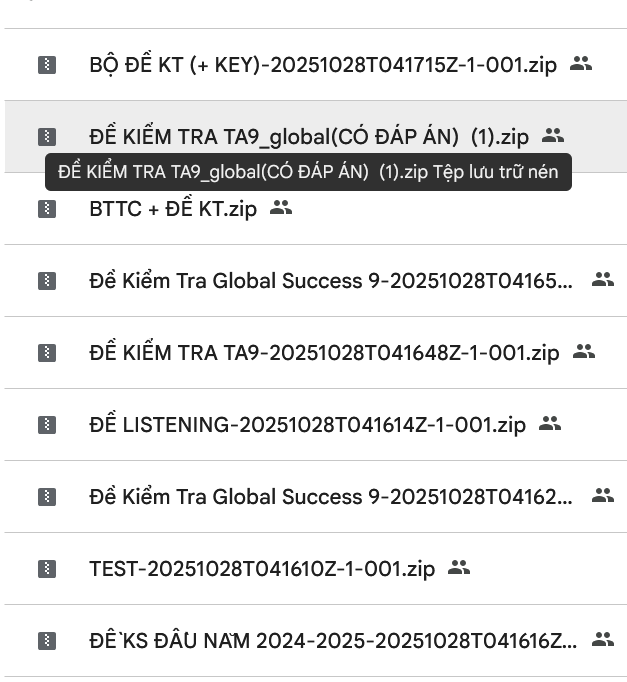Open the TEST-20251028T041610Z-1-001.zip file name

(x=262, y=569)
